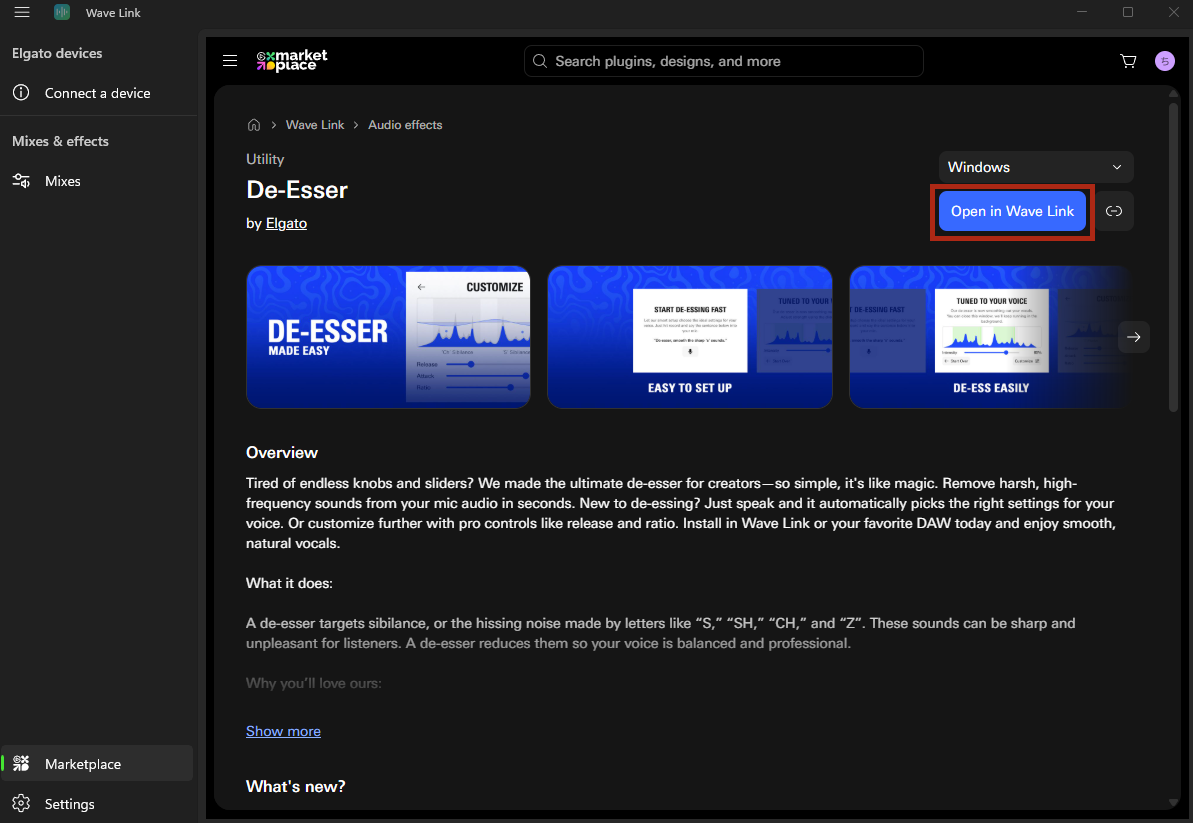1193x823 pixels.
Task: Click the Elgato devices section header
Action: click(57, 53)
